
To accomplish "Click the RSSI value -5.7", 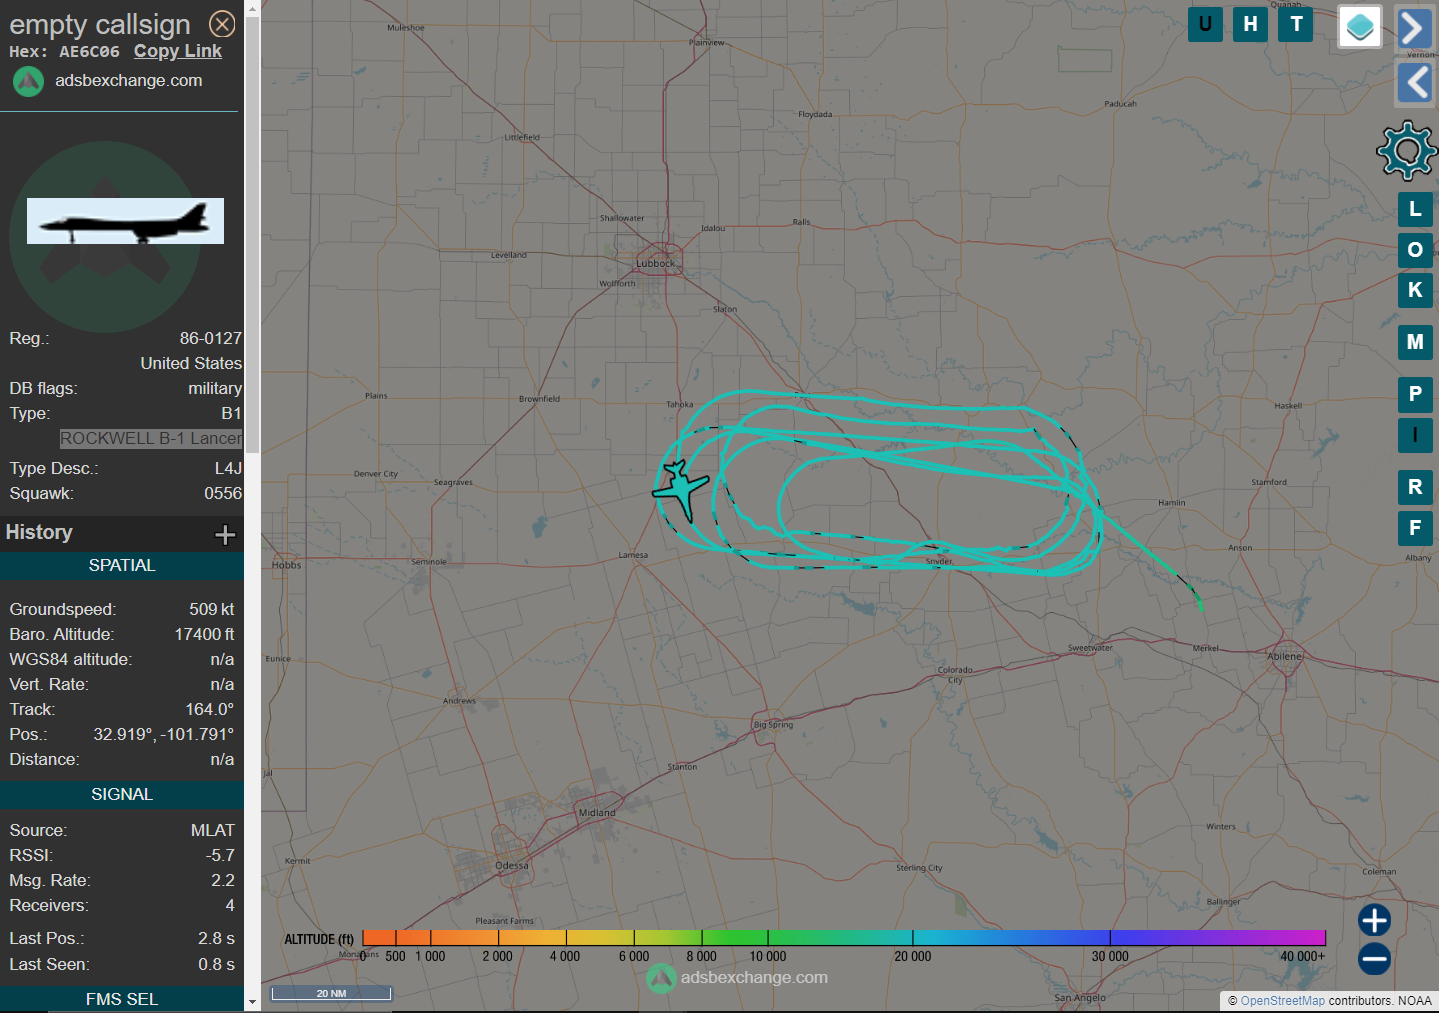I will pos(220,856).
